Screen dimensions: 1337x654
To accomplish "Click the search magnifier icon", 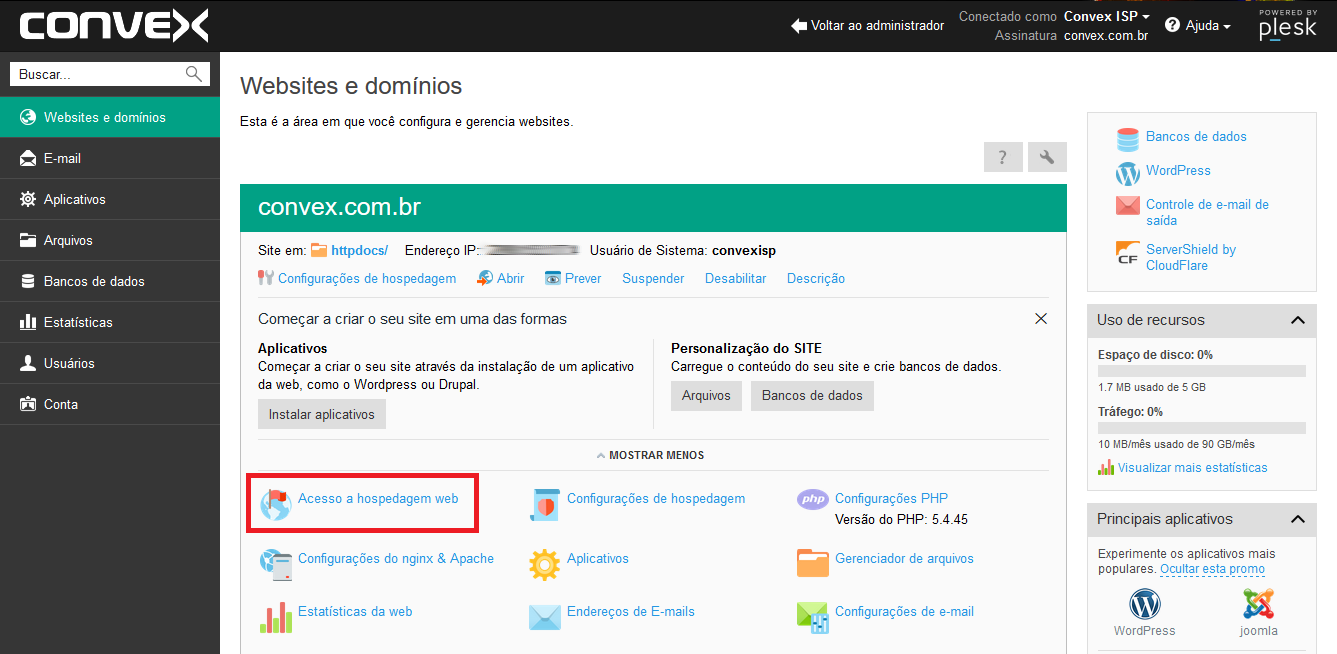I will [194, 74].
